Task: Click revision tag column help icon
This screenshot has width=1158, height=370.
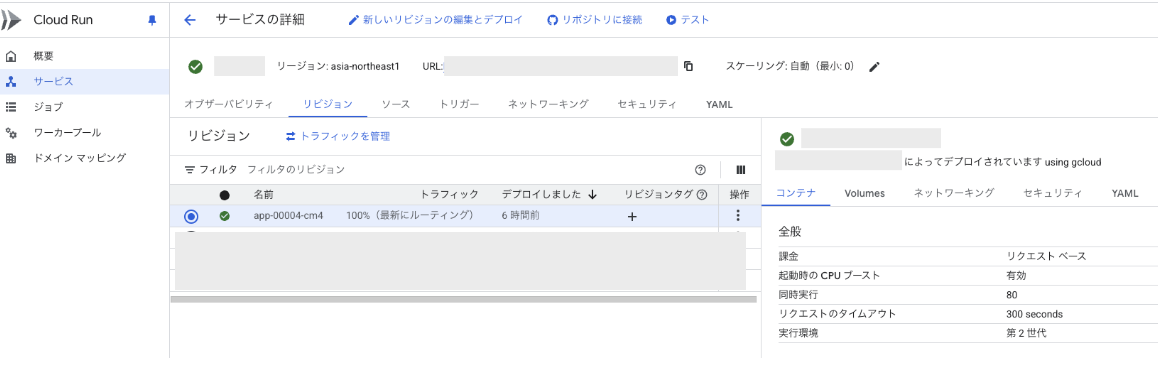Action: tap(702, 194)
